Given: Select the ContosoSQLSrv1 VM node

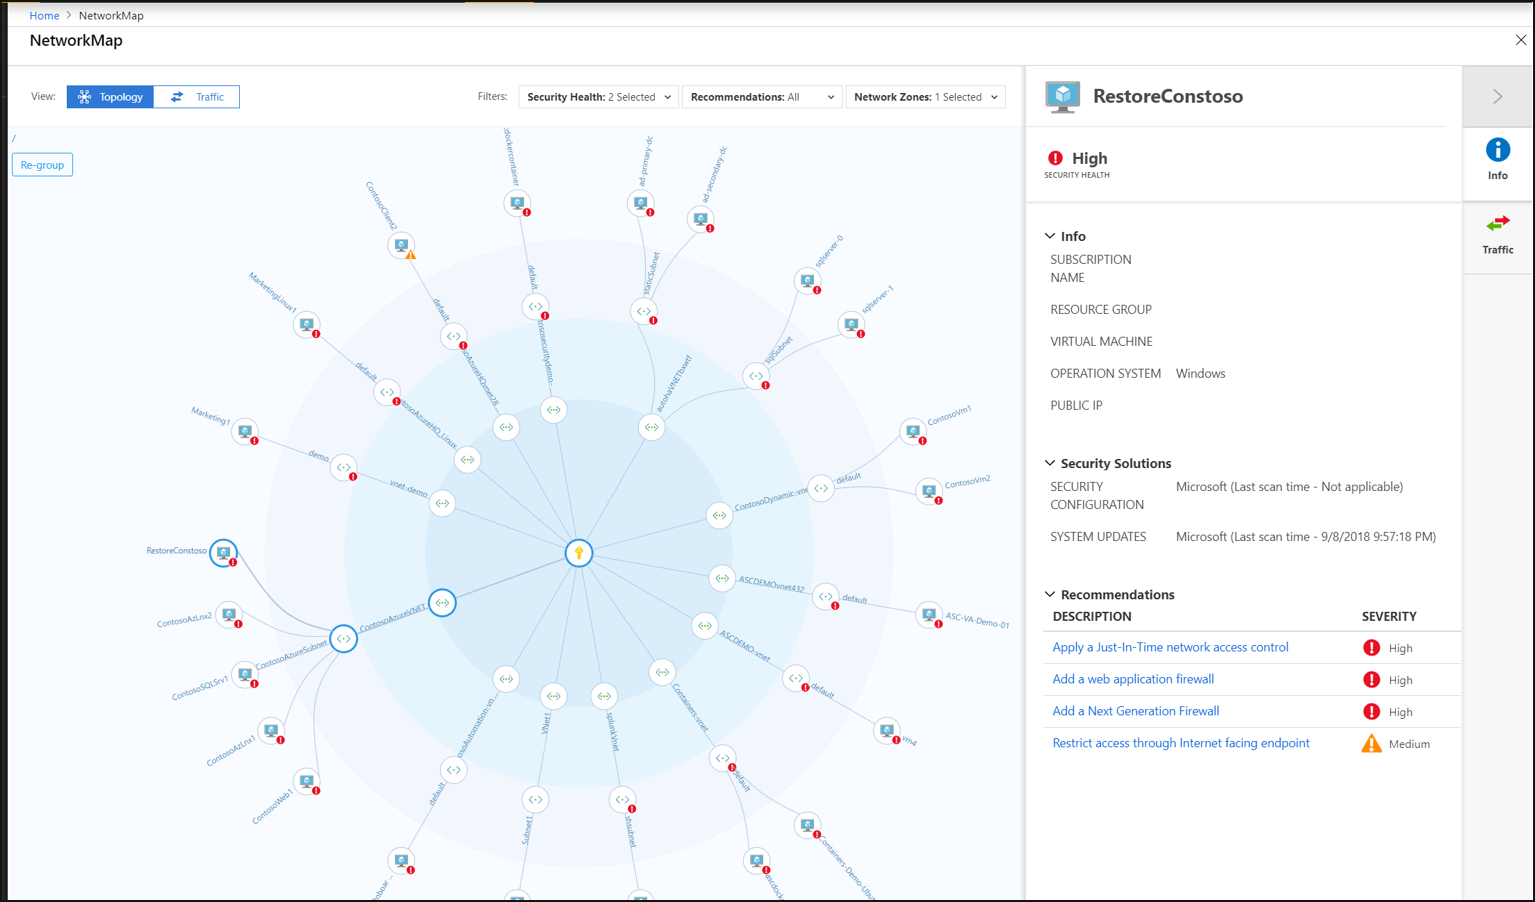Looking at the screenshot, I should pyautogui.click(x=245, y=673).
